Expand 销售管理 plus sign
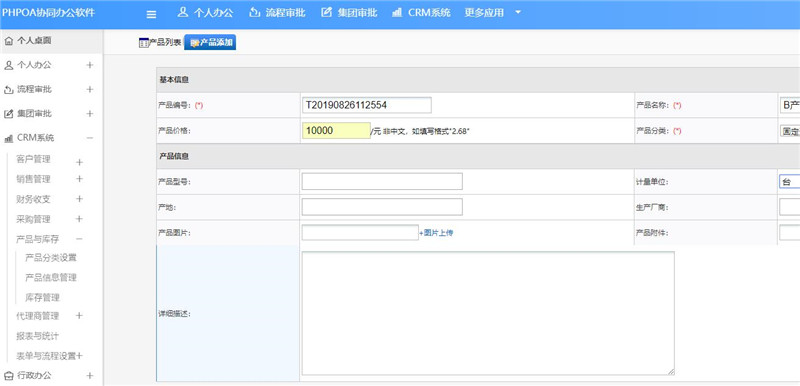This screenshot has height=386, width=800. (x=79, y=179)
